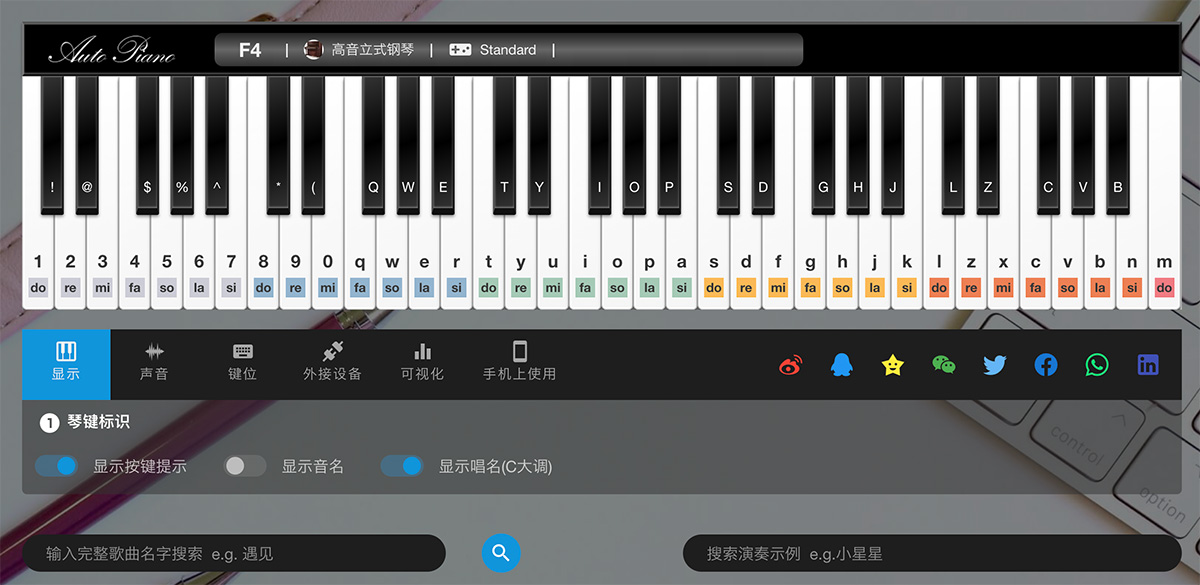This screenshot has width=1200, height=585.
Task: Switch to the 声音 tab
Action: 154,362
